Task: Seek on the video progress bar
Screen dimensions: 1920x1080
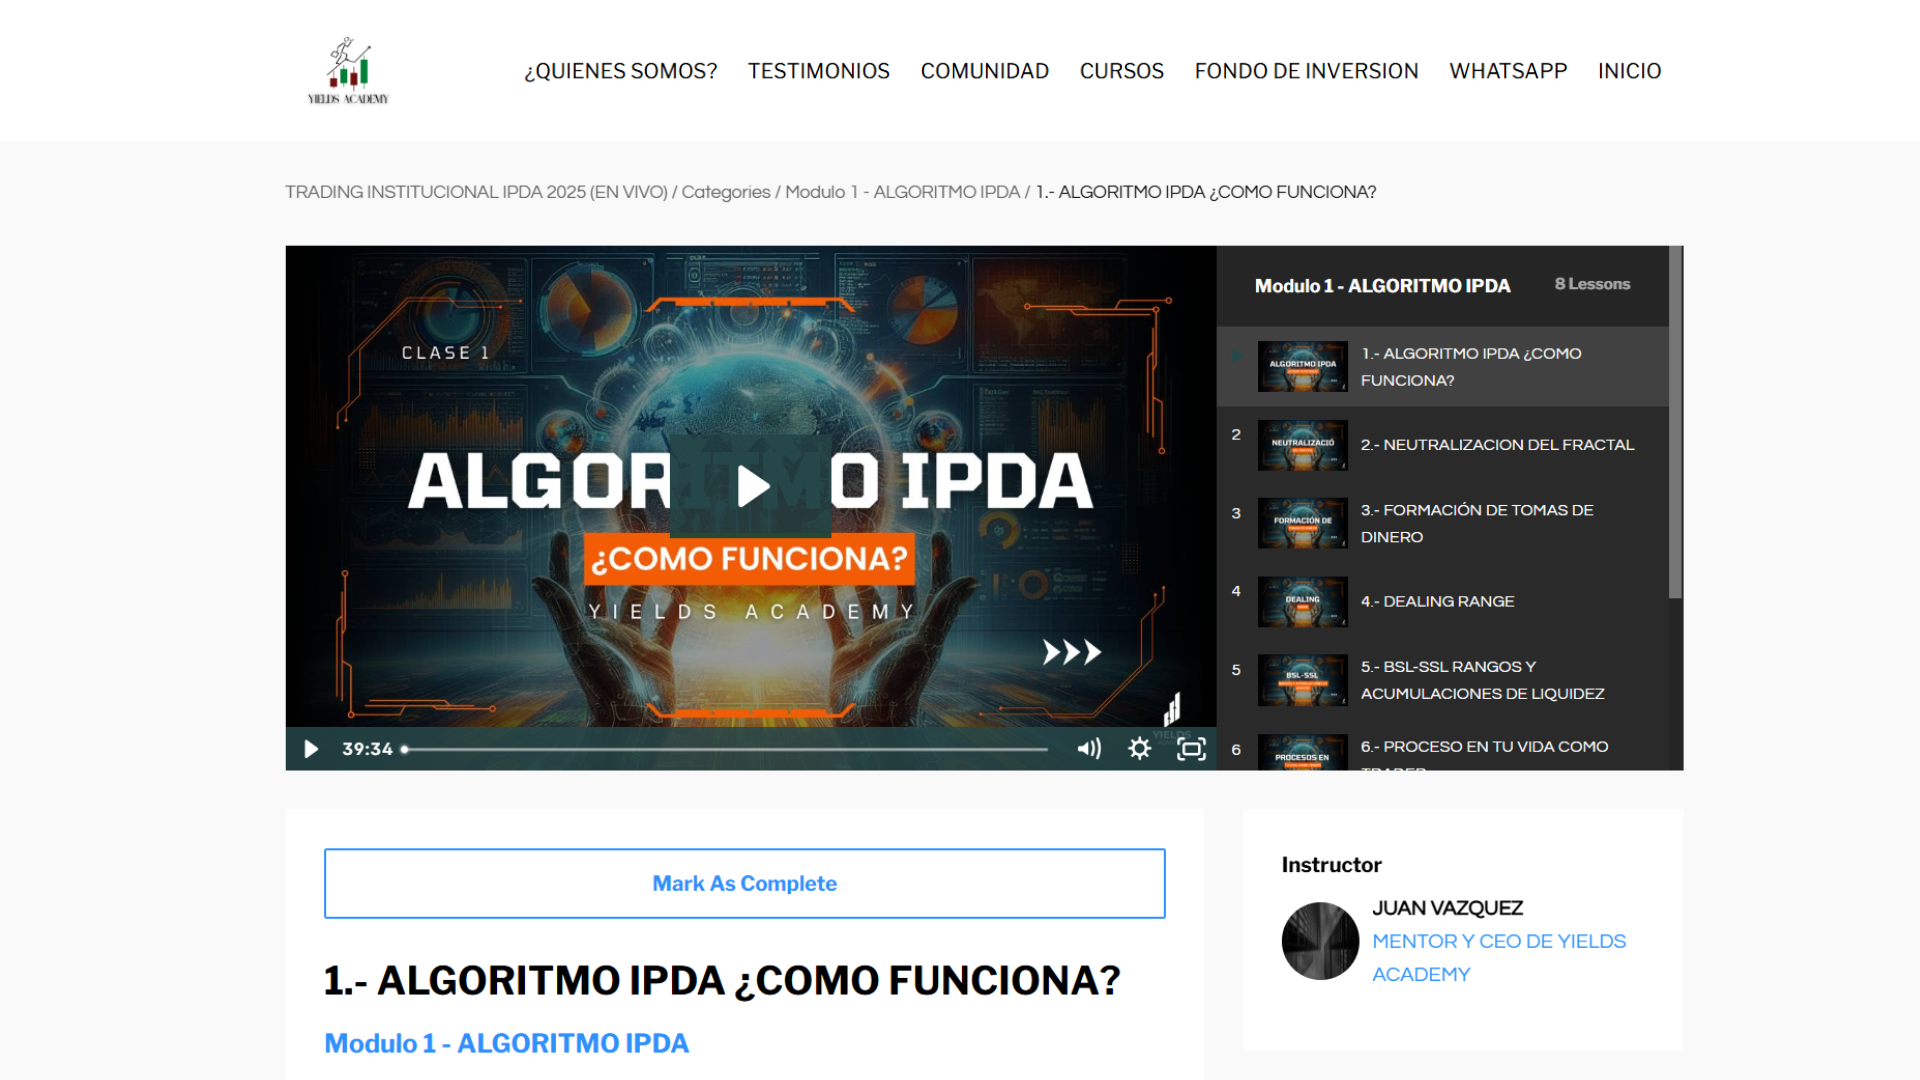Action: (725, 749)
